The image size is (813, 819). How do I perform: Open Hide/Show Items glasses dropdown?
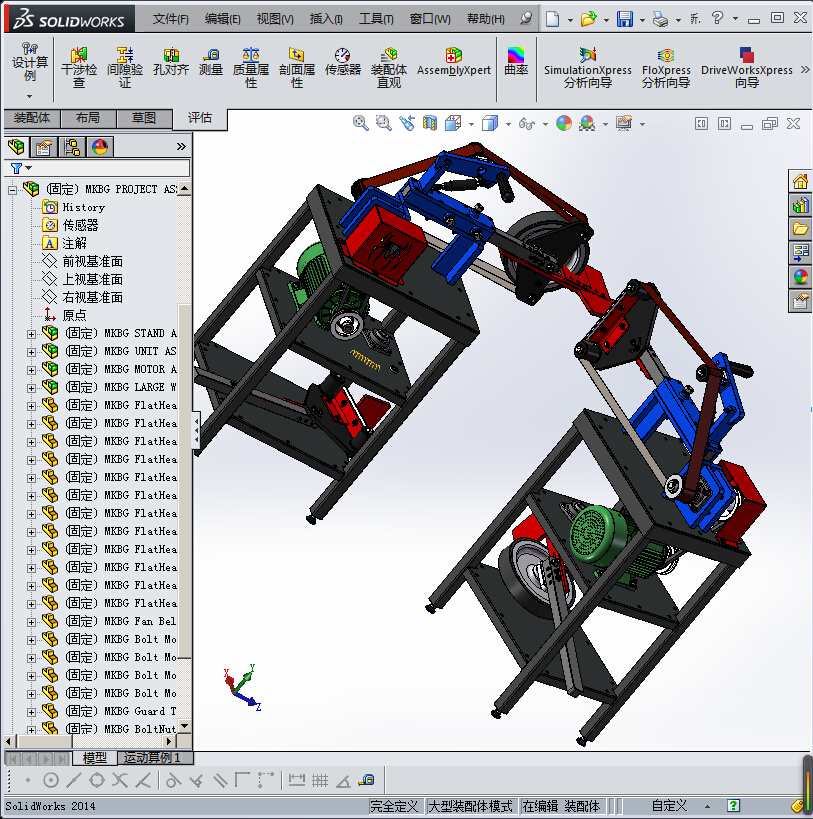545,124
